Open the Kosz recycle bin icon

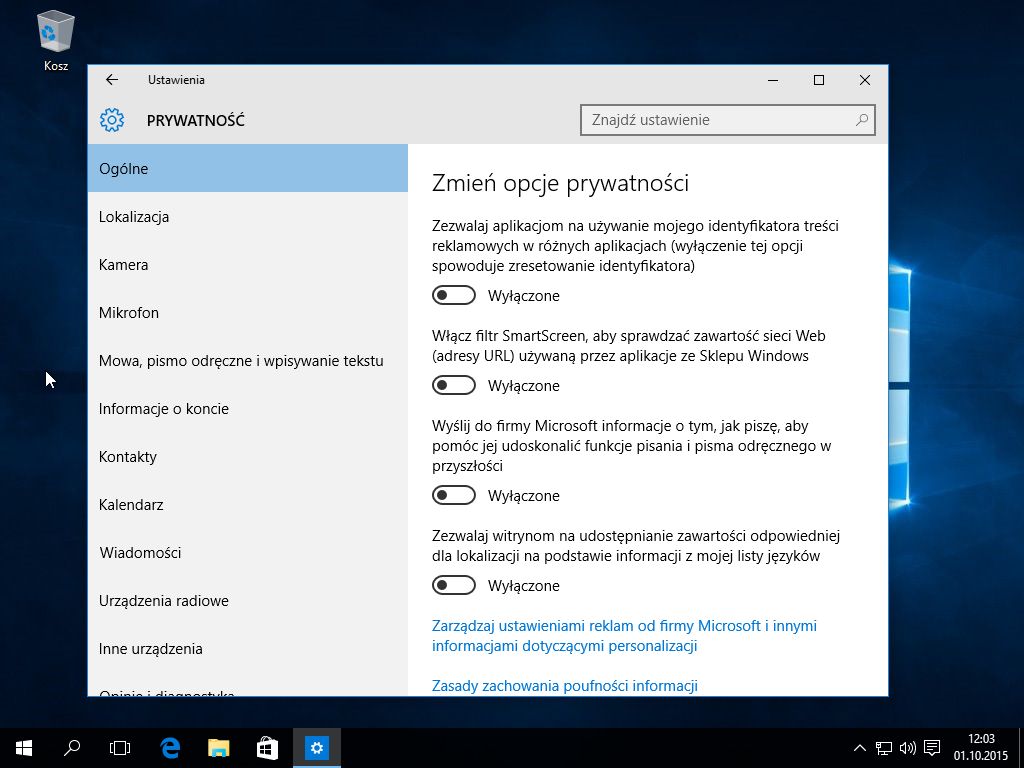(56, 40)
